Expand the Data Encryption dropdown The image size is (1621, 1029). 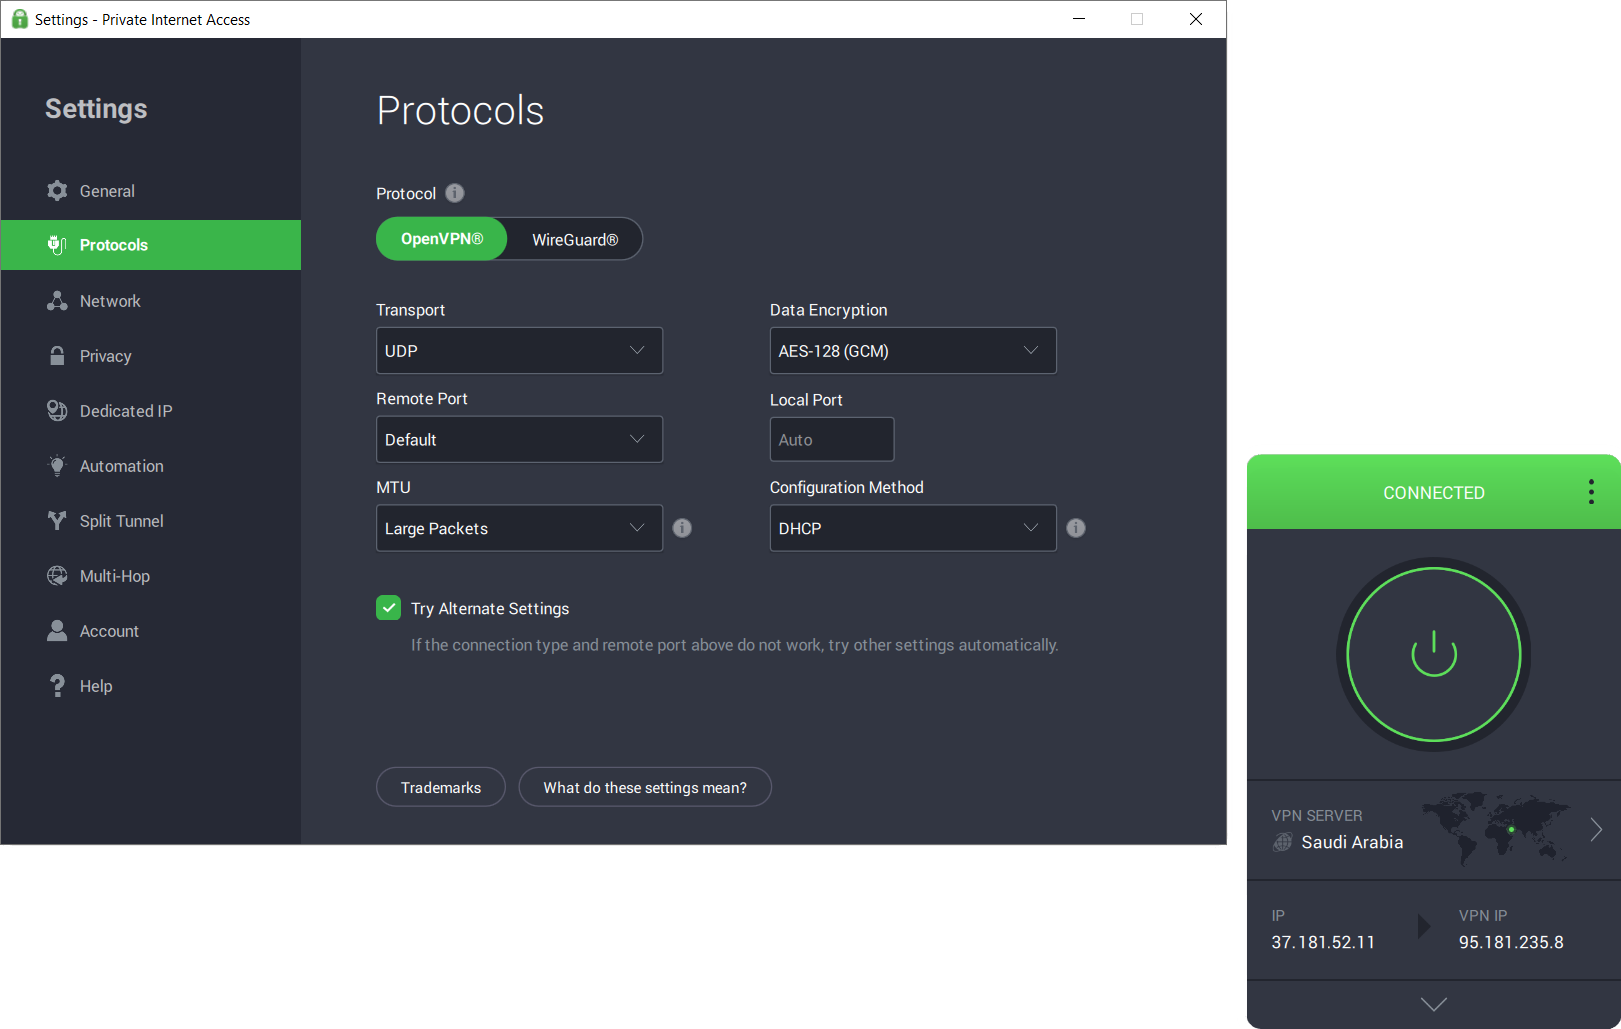click(x=912, y=350)
